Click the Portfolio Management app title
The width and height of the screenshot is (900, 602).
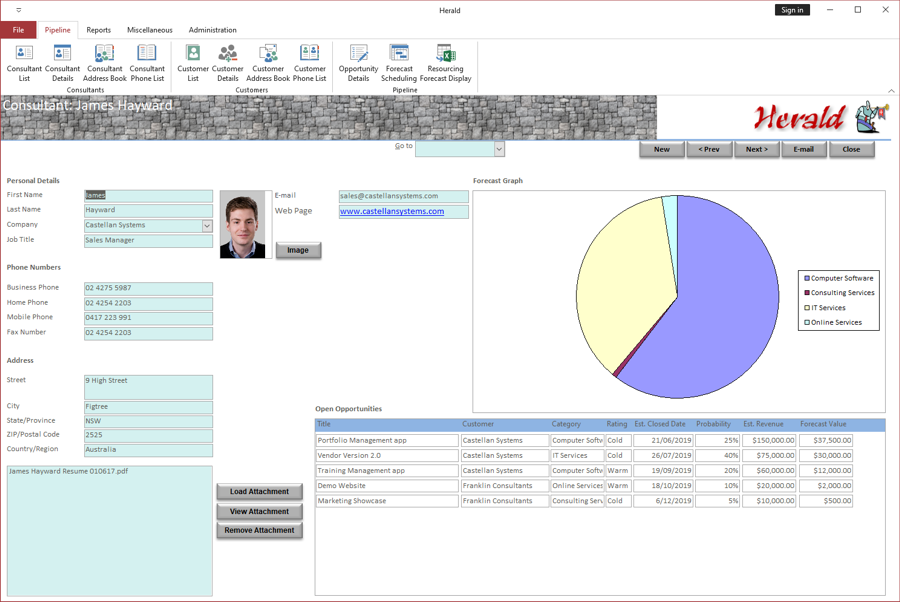(387, 441)
